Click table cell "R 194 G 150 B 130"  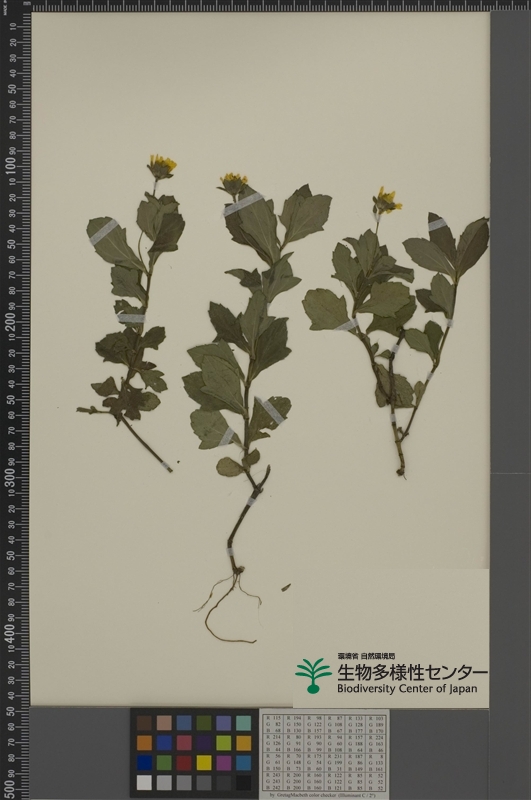294,724
